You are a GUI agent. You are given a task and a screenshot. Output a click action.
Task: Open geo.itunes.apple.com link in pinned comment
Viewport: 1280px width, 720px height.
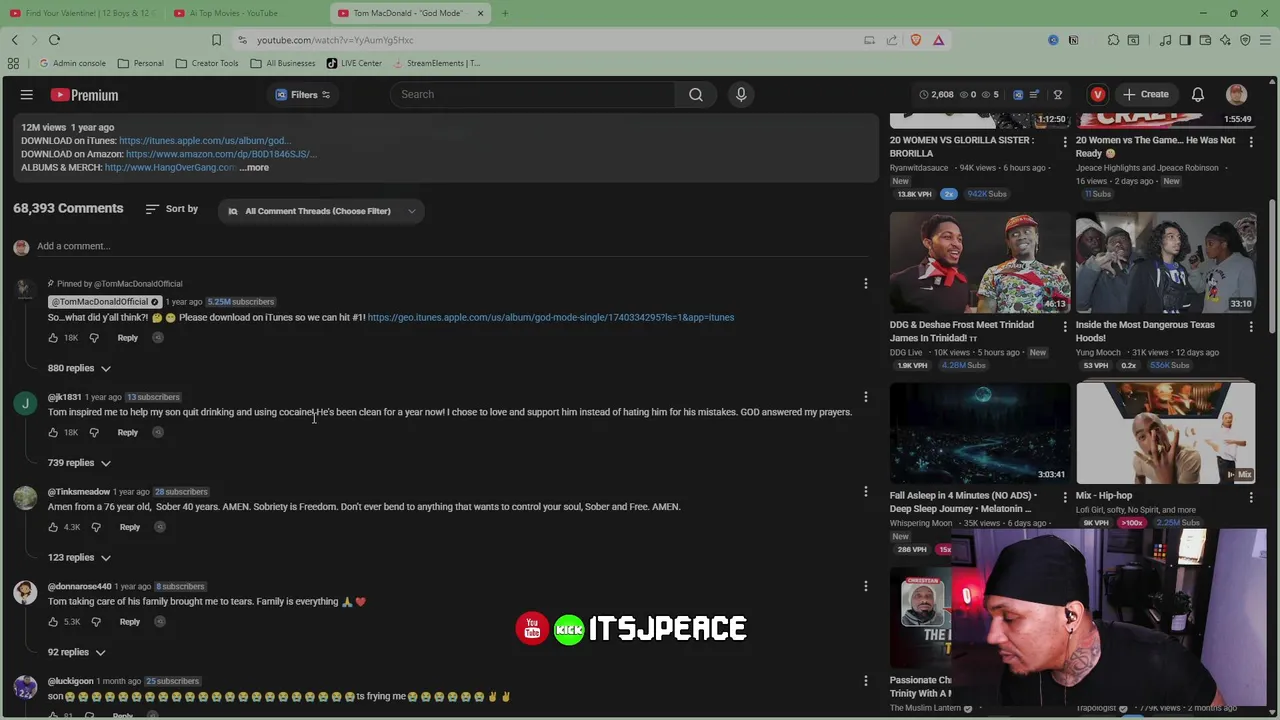click(x=551, y=318)
